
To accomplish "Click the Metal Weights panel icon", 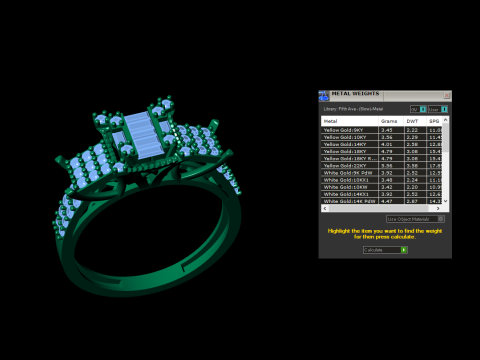I will 324,96.
